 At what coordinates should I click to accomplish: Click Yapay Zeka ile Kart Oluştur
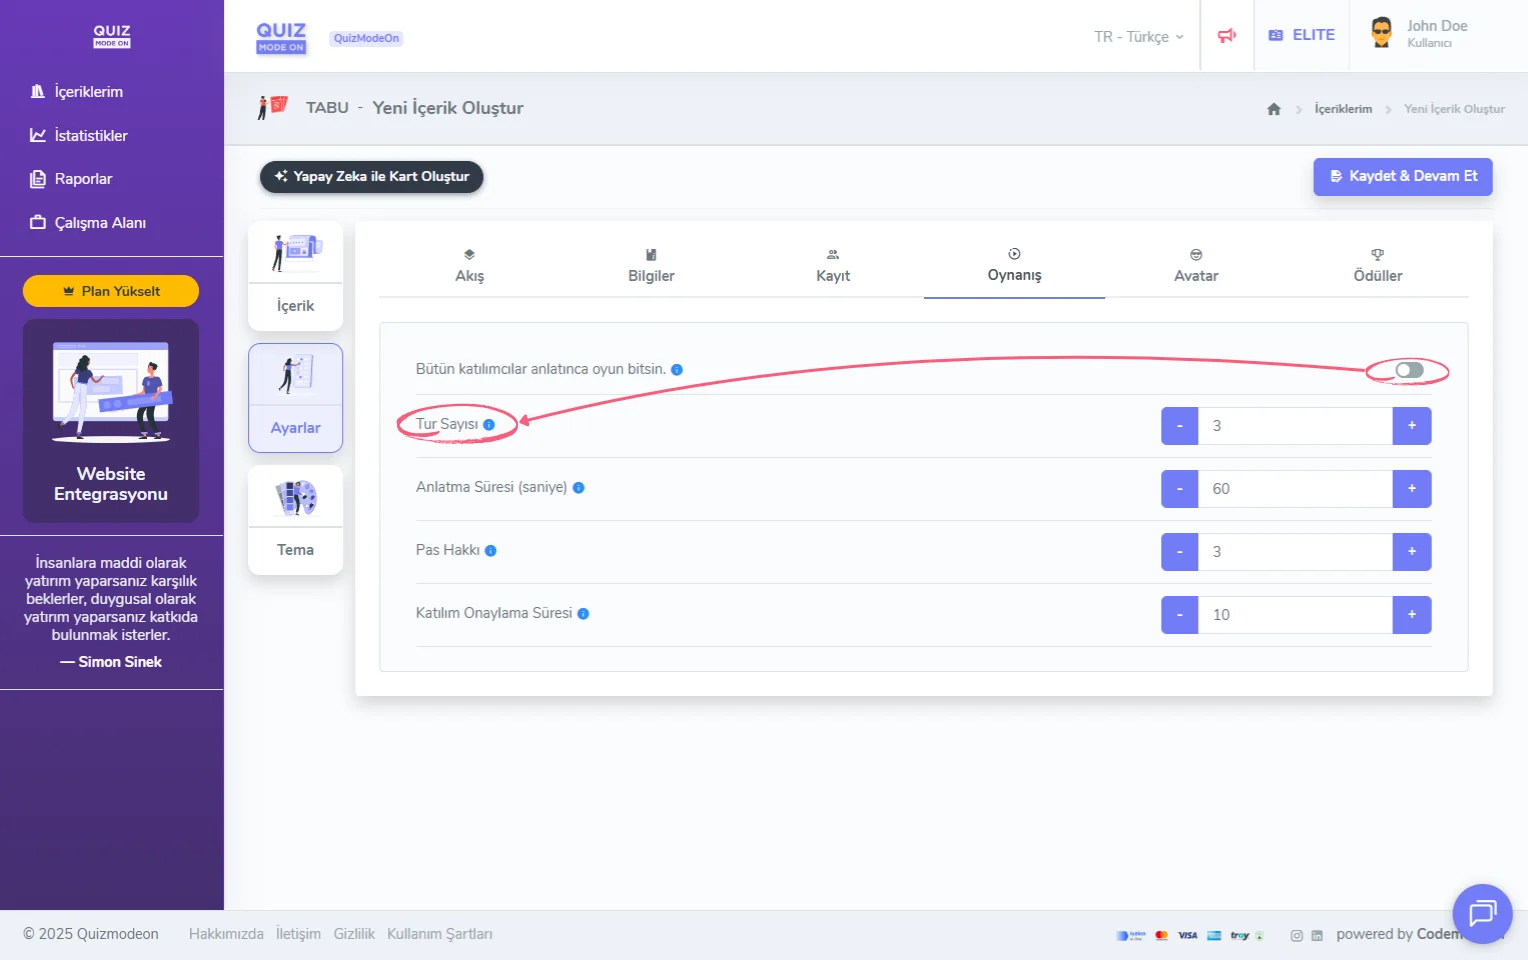click(x=371, y=177)
